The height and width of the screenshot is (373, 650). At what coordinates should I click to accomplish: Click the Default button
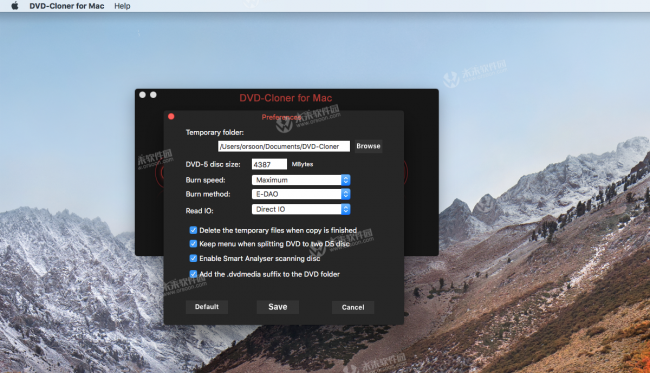[x=206, y=307]
